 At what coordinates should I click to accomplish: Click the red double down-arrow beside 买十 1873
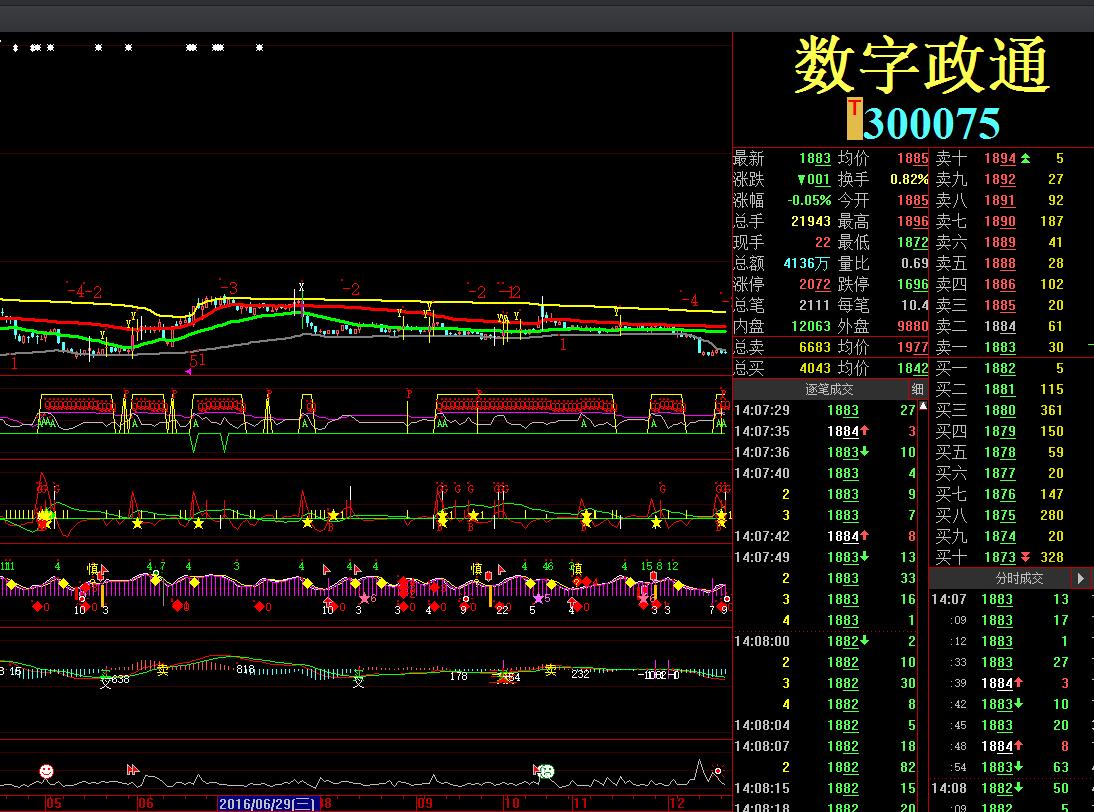(x=1026, y=557)
